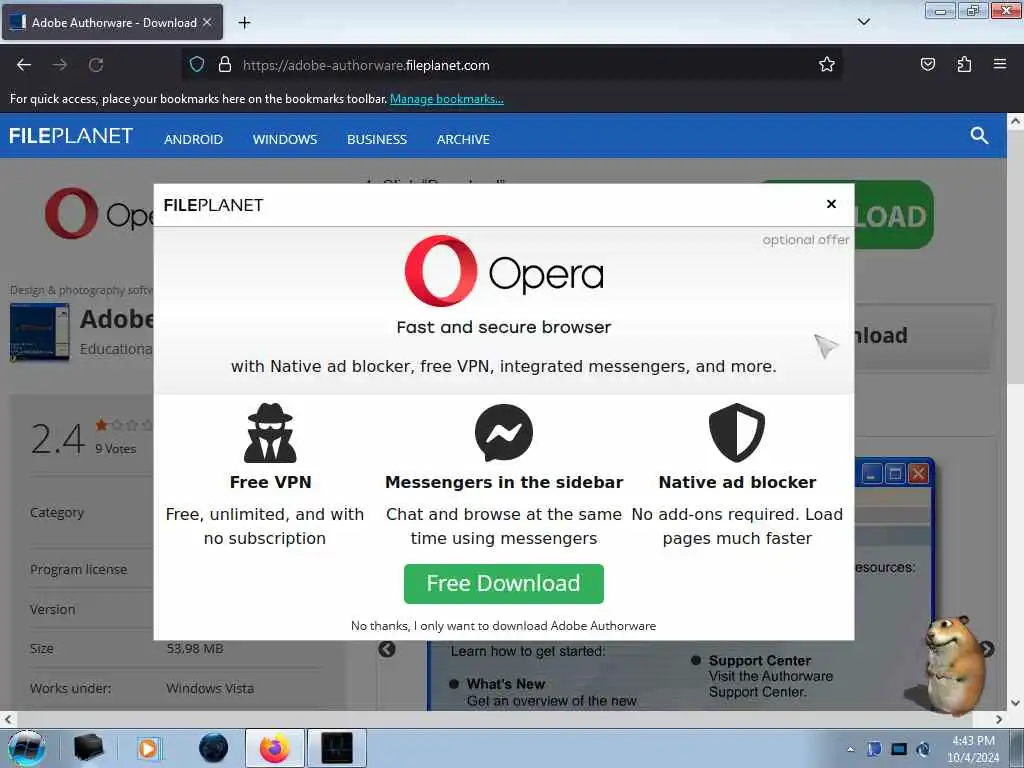Click the Opera logo in popup

coord(504,271)
